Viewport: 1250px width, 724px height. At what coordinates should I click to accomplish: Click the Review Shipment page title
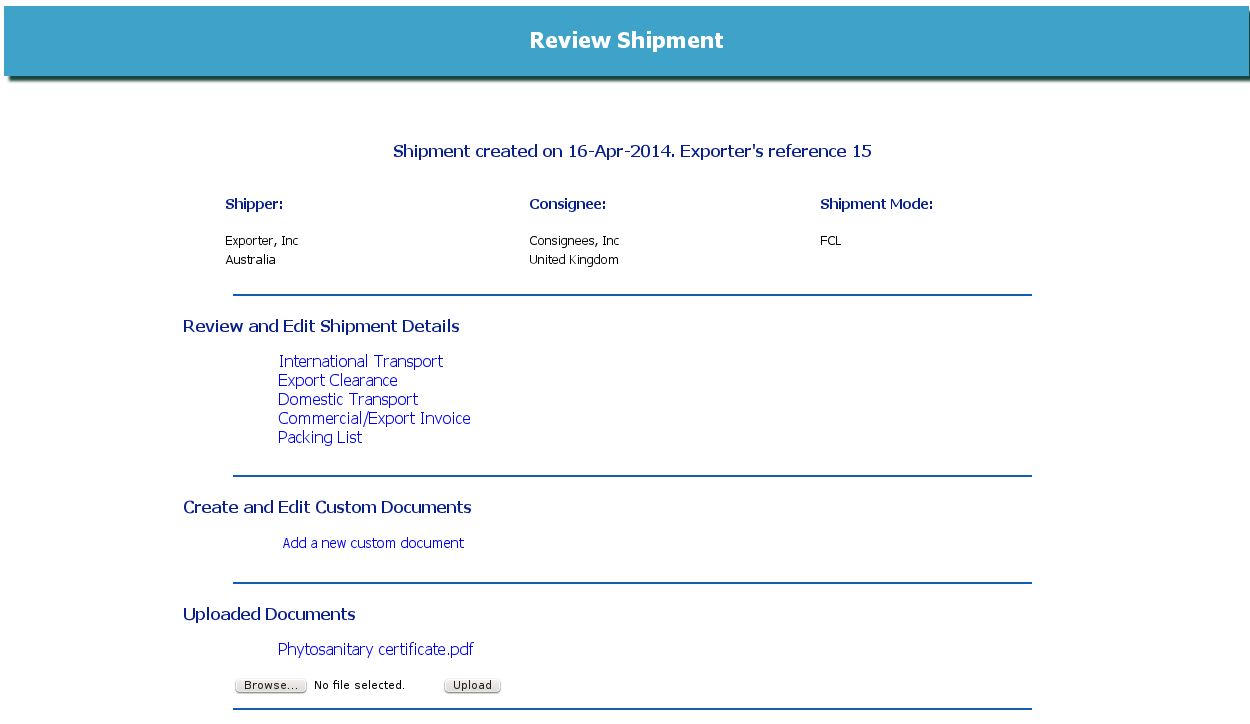point(627,41)
